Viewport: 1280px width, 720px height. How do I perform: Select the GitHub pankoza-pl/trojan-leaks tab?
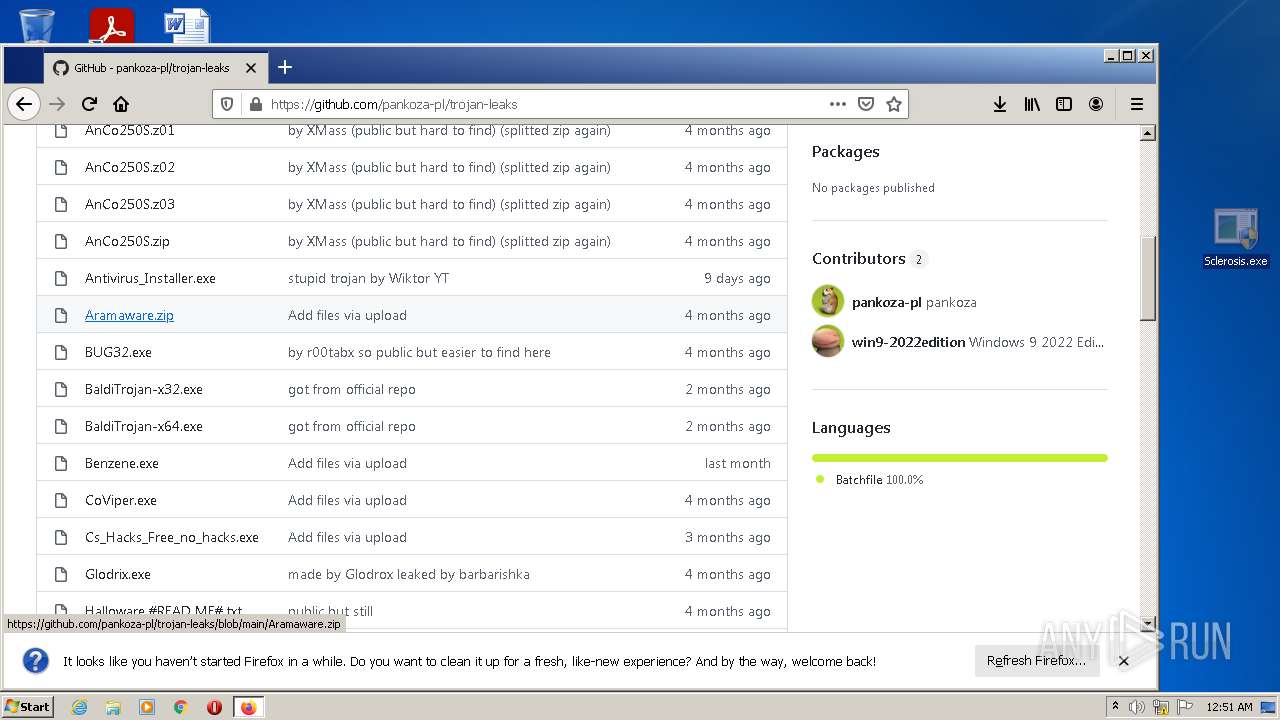(155, 68)
